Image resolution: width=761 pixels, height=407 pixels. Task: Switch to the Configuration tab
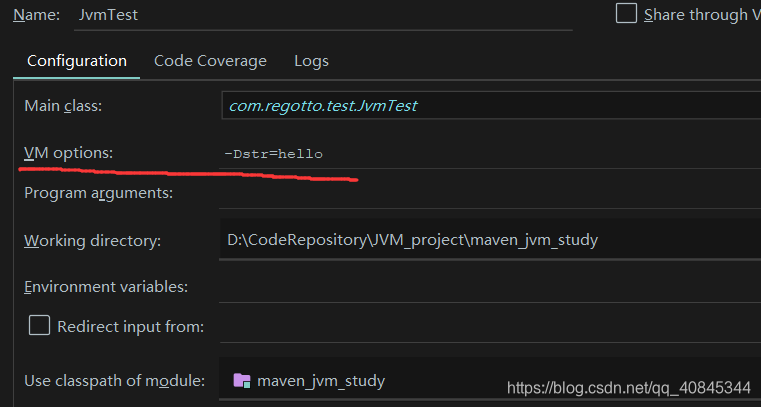coord(77,61)
